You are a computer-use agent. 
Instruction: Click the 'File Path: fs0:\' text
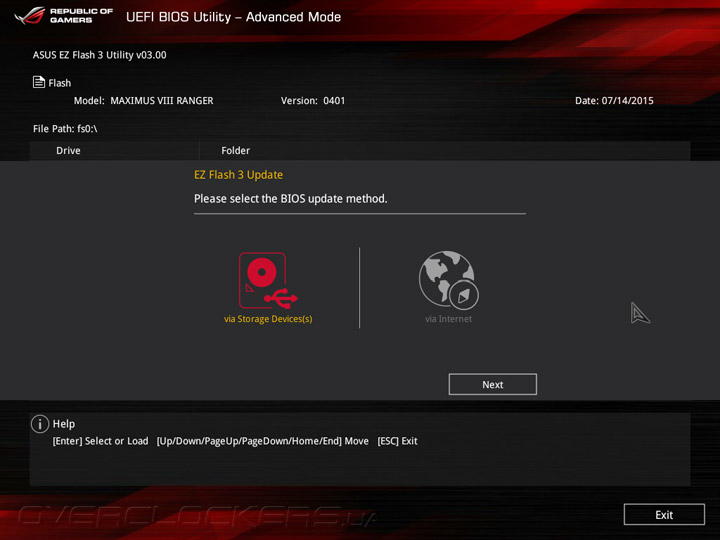[65, 129]
